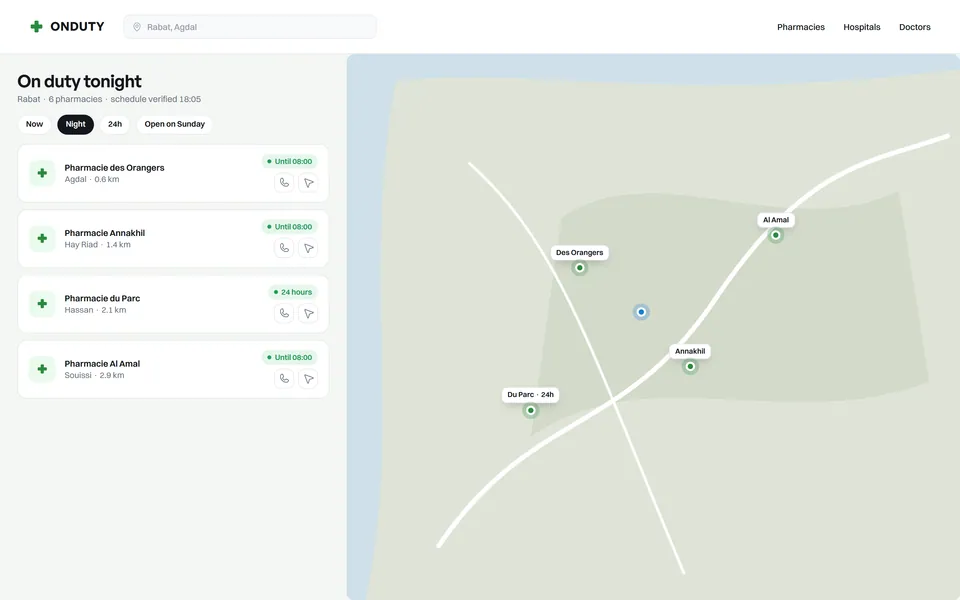This screenshot has width=960, height=600.
Task: Get directions to Pharmacie Annakhil
Action: point(309,248)
